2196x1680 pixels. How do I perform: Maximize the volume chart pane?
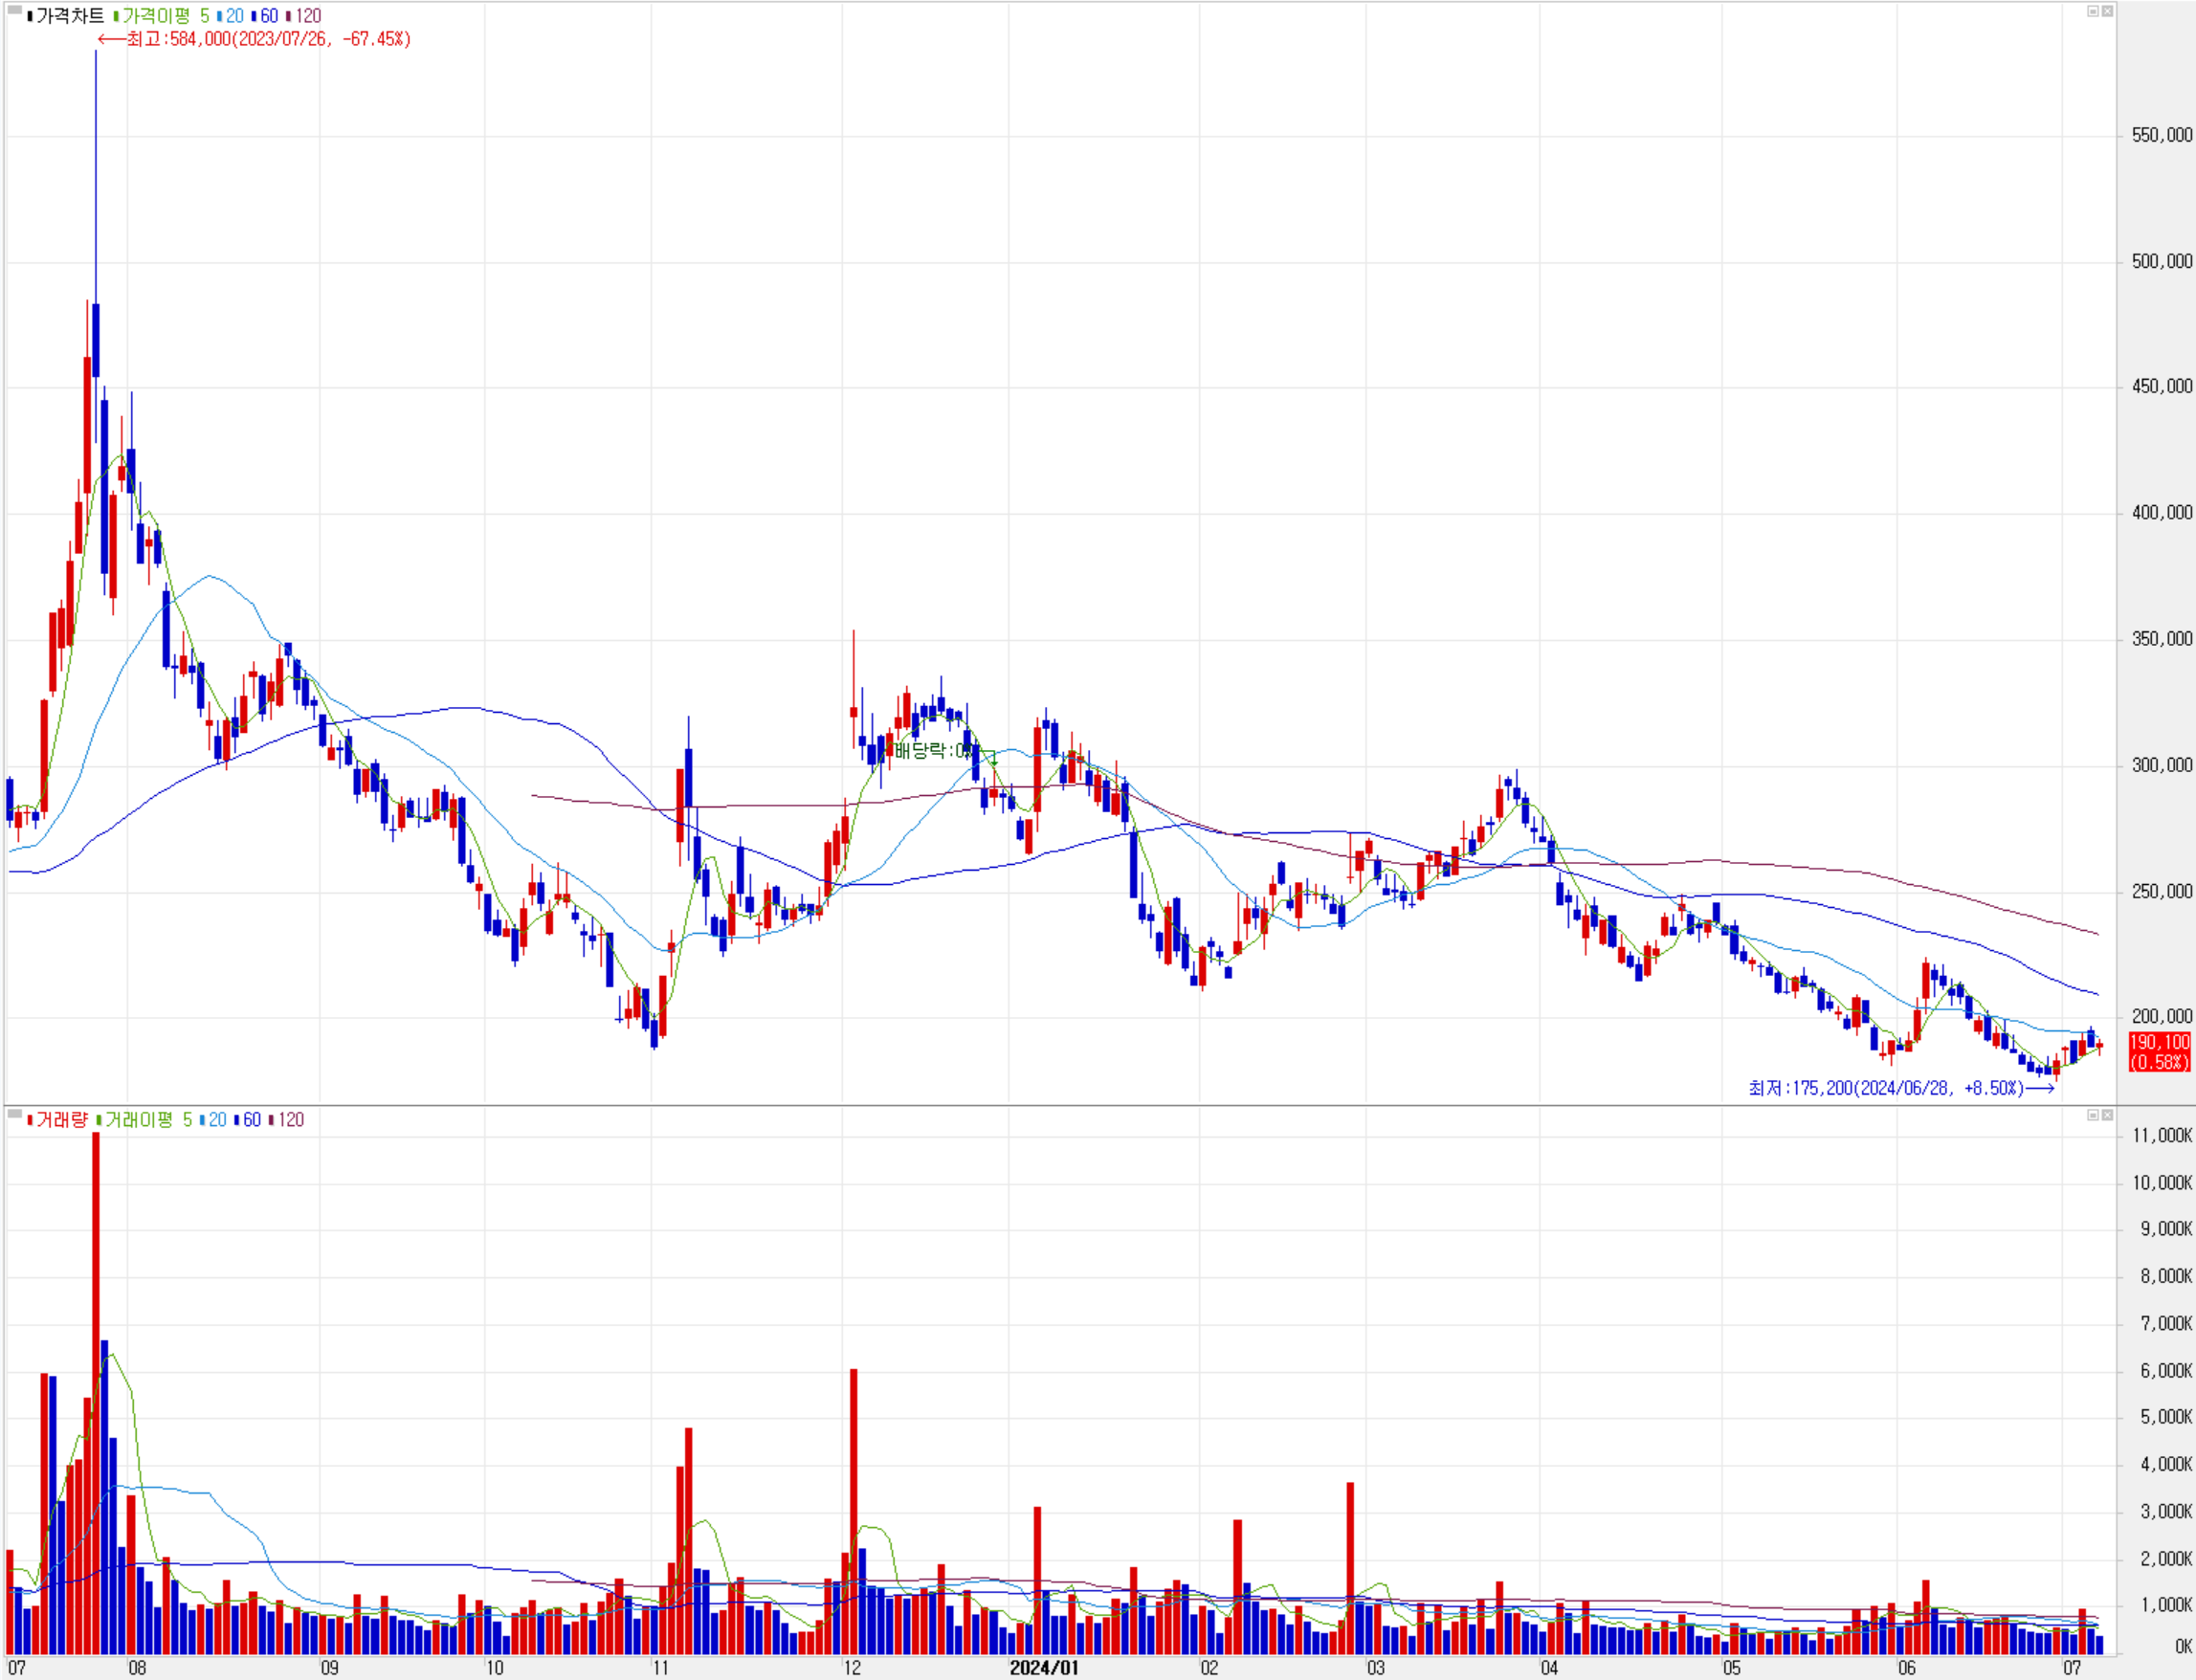(2092, 1115)
